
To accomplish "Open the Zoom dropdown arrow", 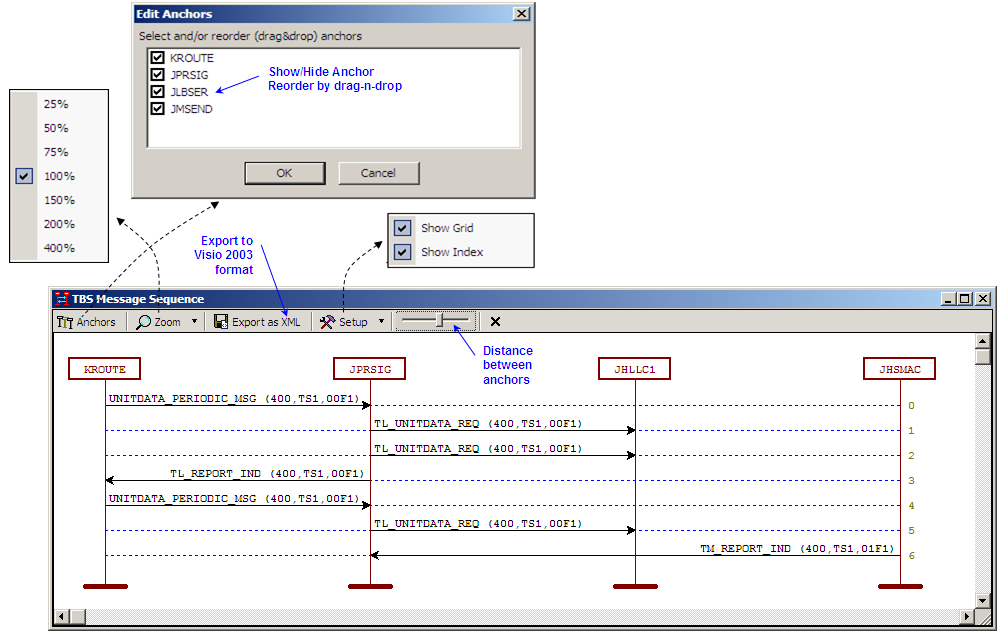I will click(194, 322).
